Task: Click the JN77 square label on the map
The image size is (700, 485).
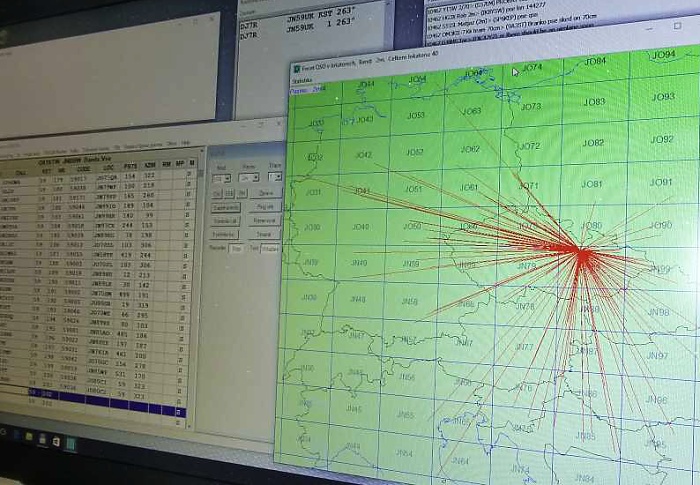Action: click(525, 347)
